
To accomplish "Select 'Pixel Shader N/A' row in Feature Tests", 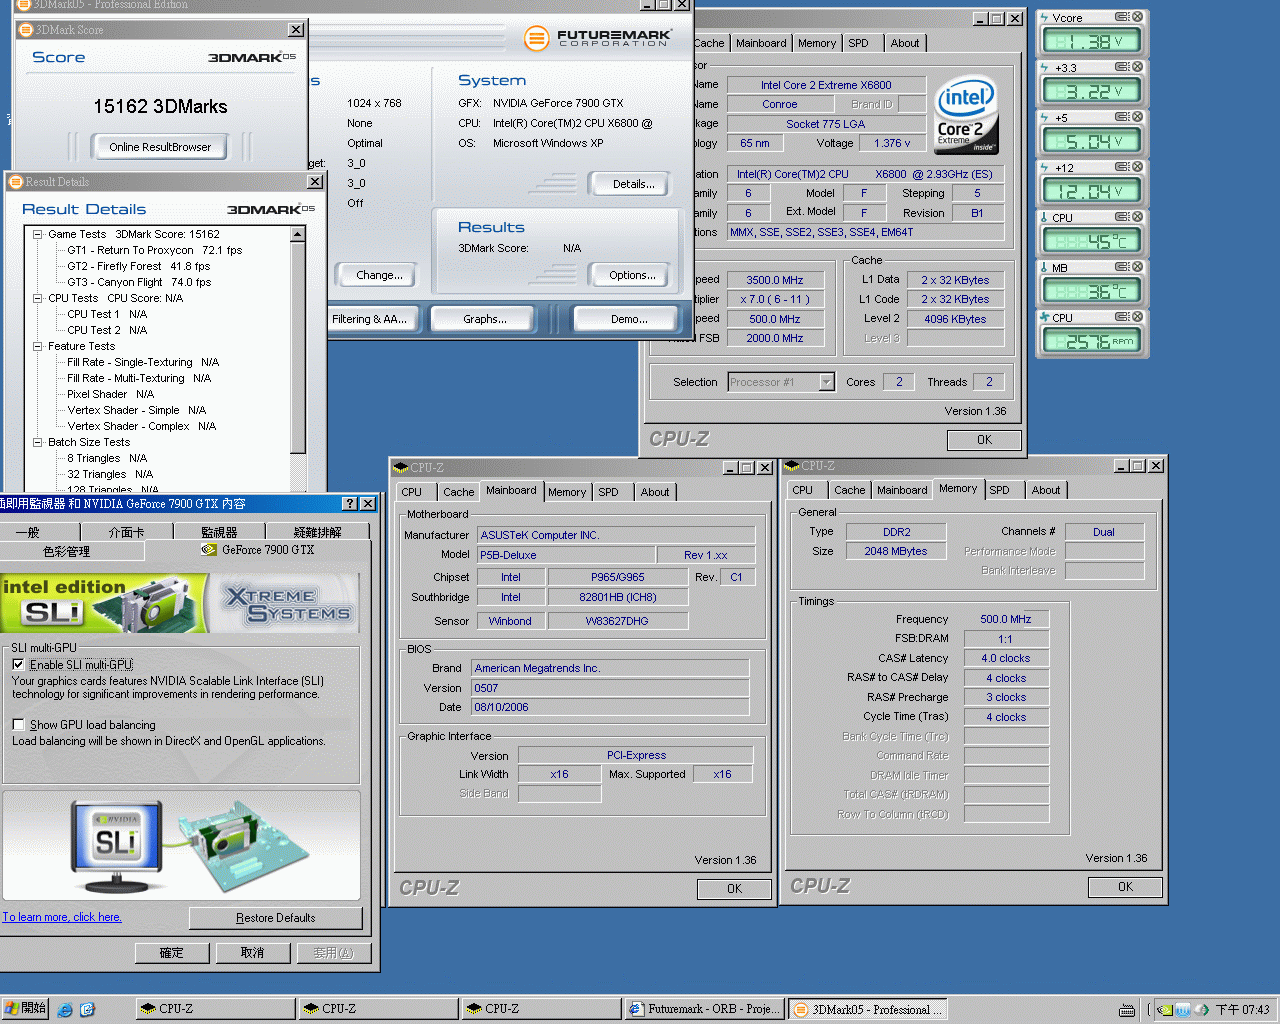I will 111,394.
